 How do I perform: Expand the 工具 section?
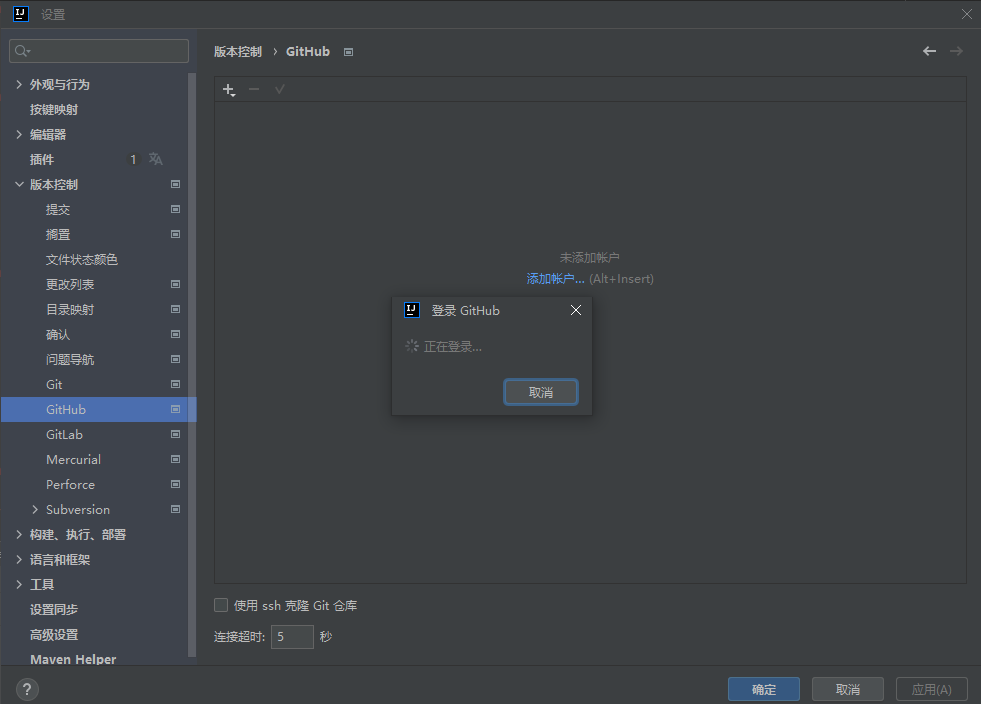click(x=19, y=585)
